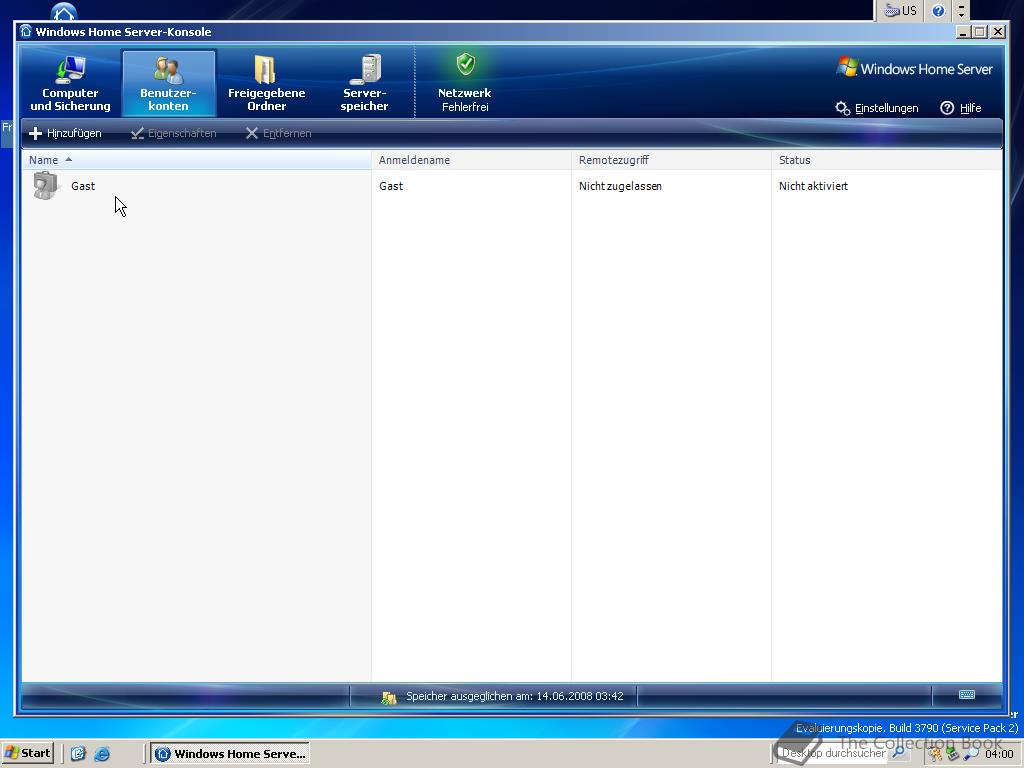This screenshot has width=1024, height=768.
Task: Click the Gast login name cell
Action: pos(391,186)
